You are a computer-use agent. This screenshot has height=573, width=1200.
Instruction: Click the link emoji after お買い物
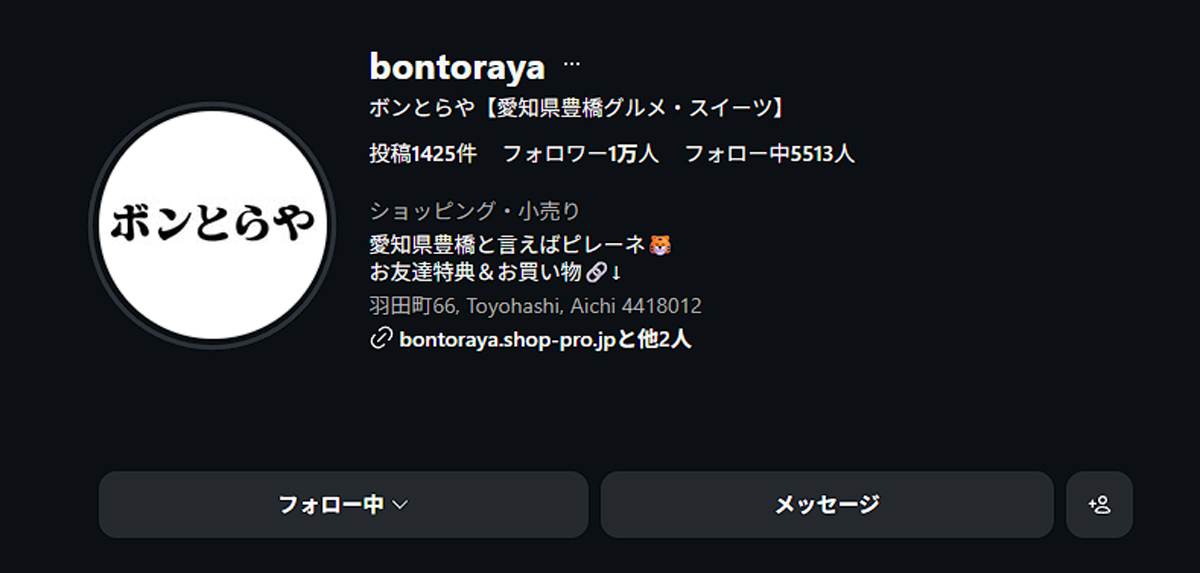597,273
